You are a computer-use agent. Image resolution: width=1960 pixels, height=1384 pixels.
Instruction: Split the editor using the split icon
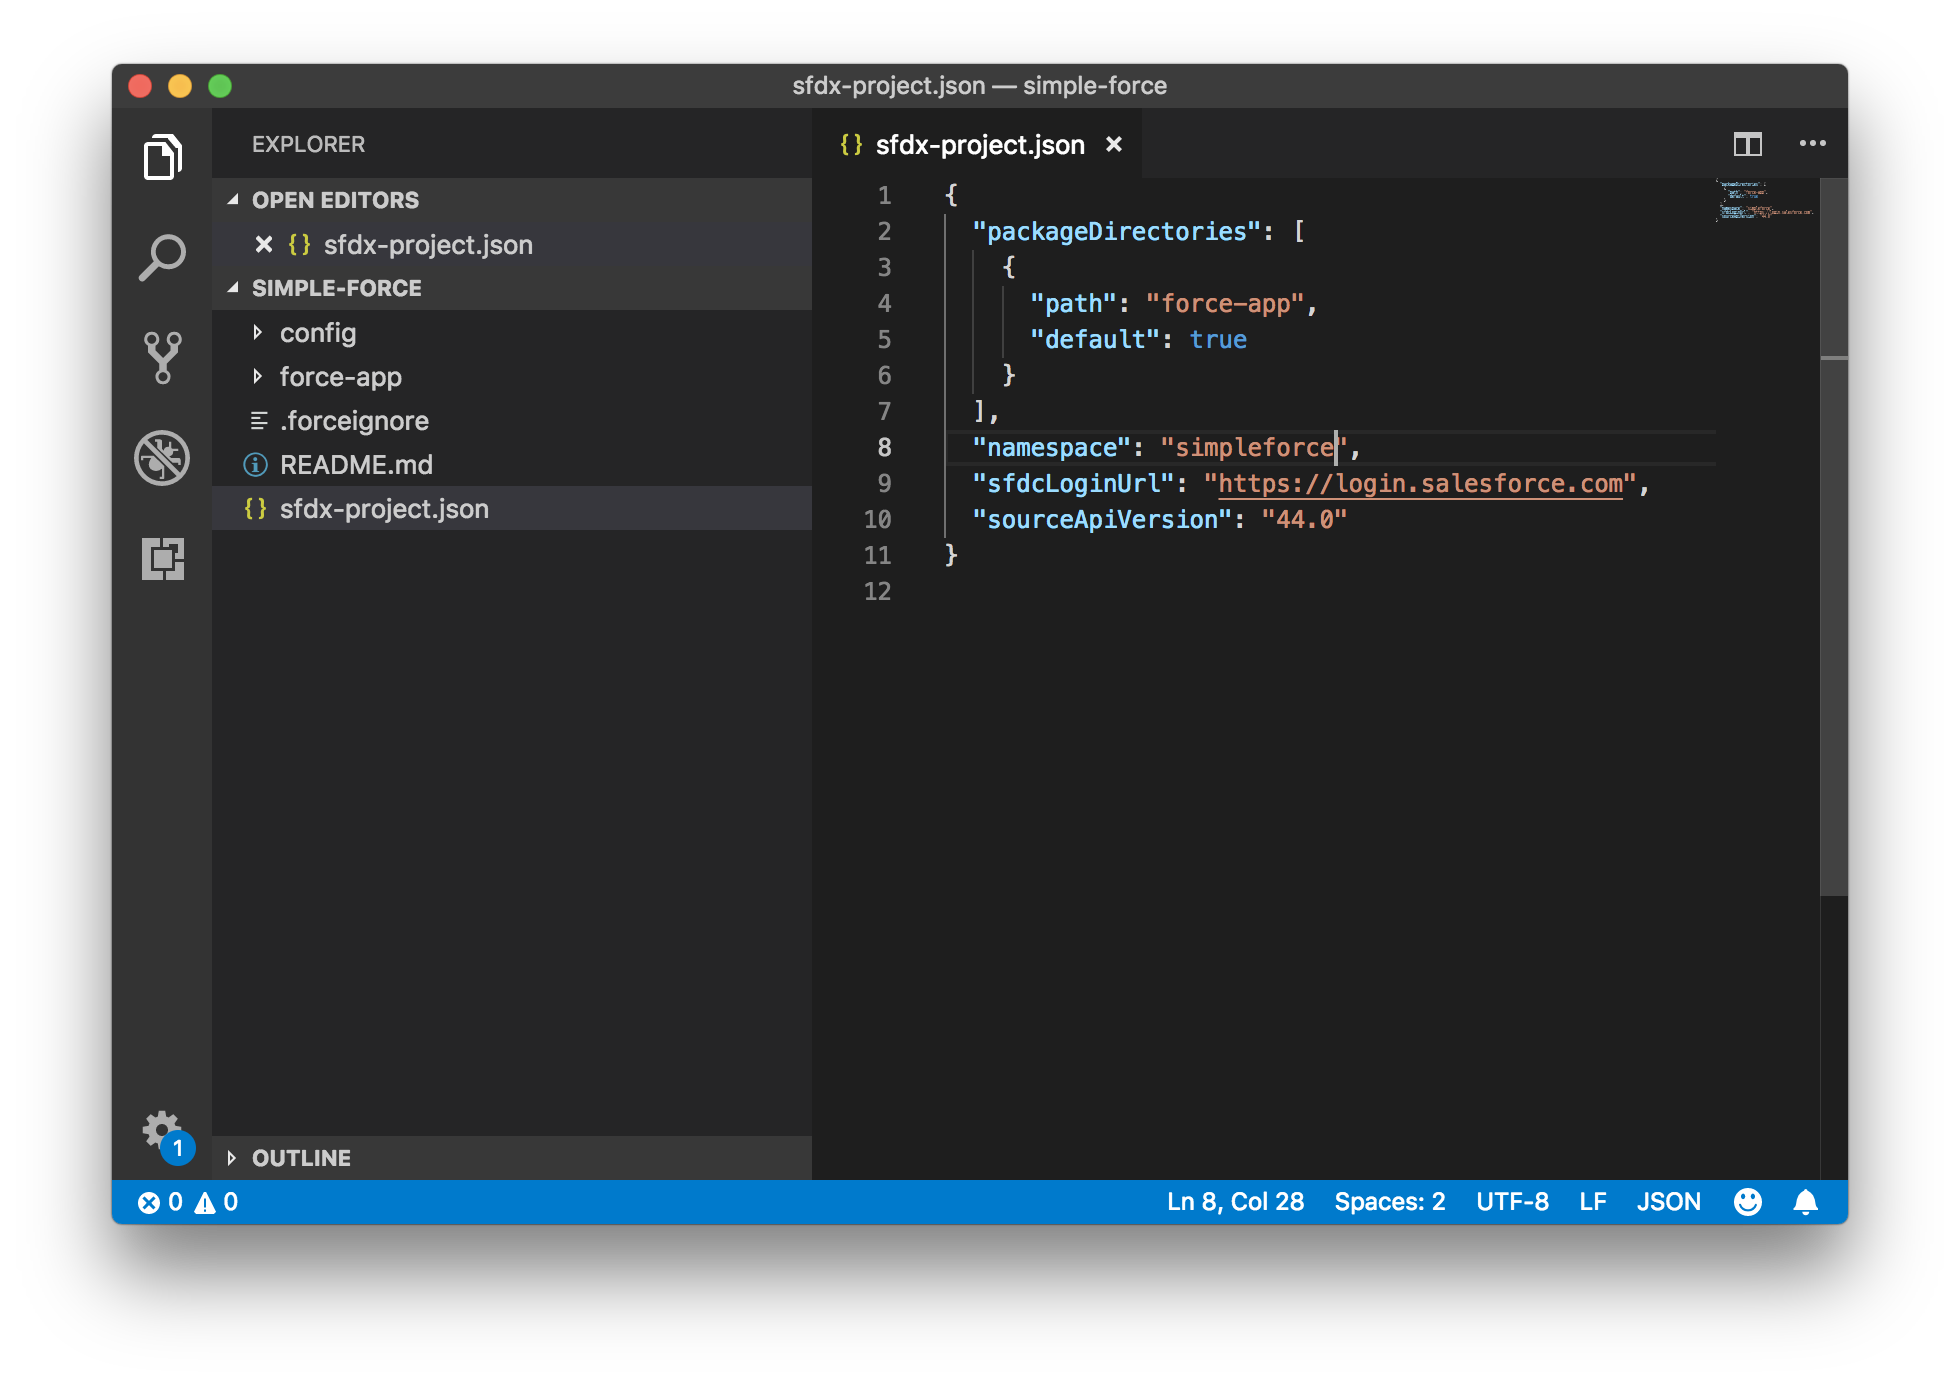tap(1747, 144)
